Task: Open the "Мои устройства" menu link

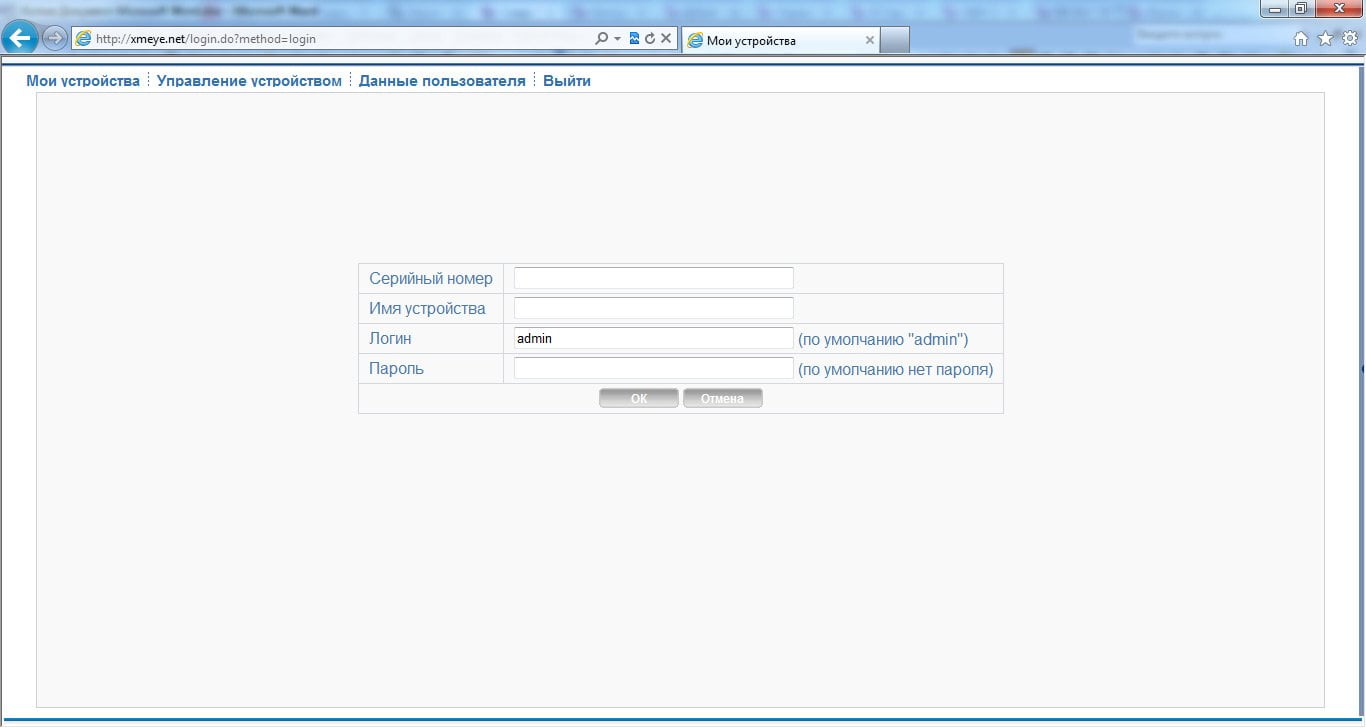Action: [x=83, y=81]
